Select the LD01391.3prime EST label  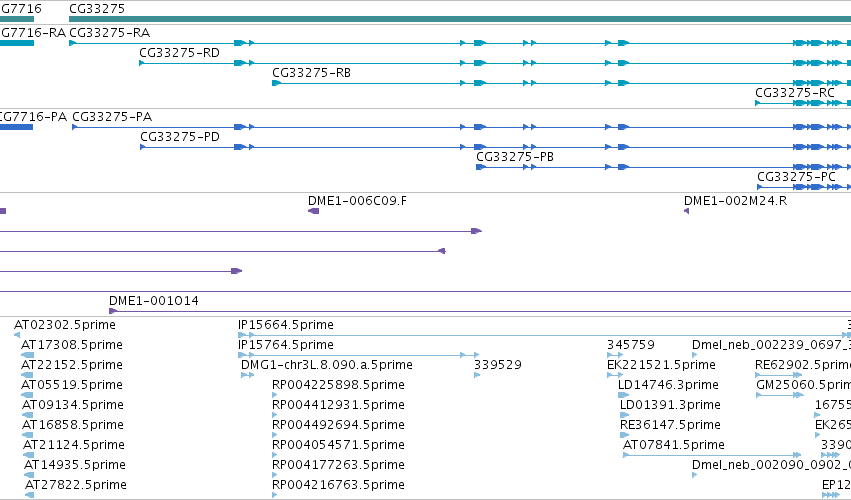click(670, 405)
